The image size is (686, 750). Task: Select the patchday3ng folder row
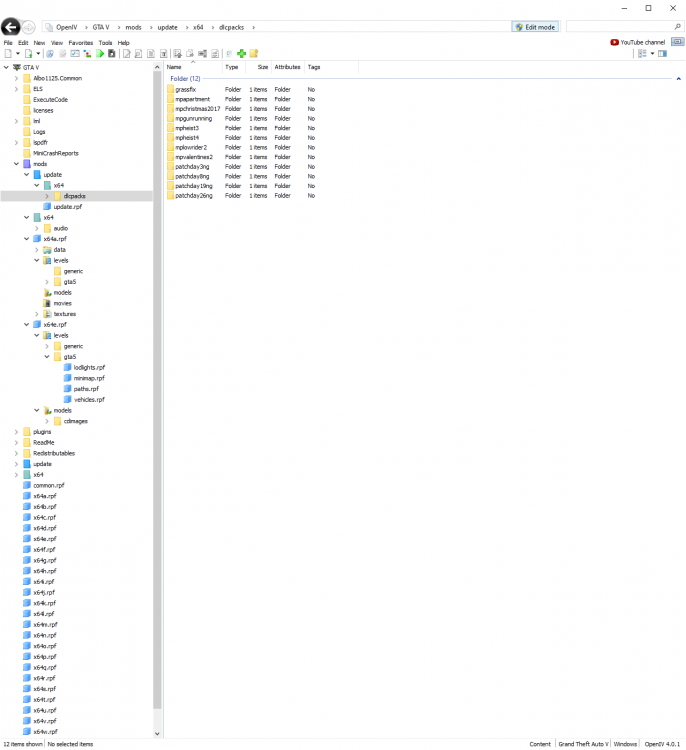(x=242, y=166)
